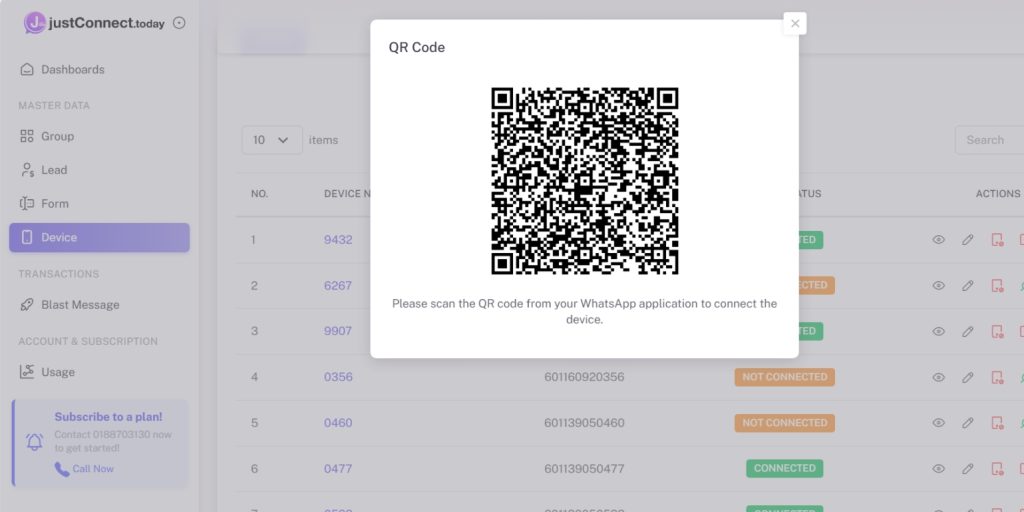Image resolution: width=1024 pixels, height=512 pixels.
Task: Click the Usage chart icon
Action: pyautogui.click(x=27, y=372)
